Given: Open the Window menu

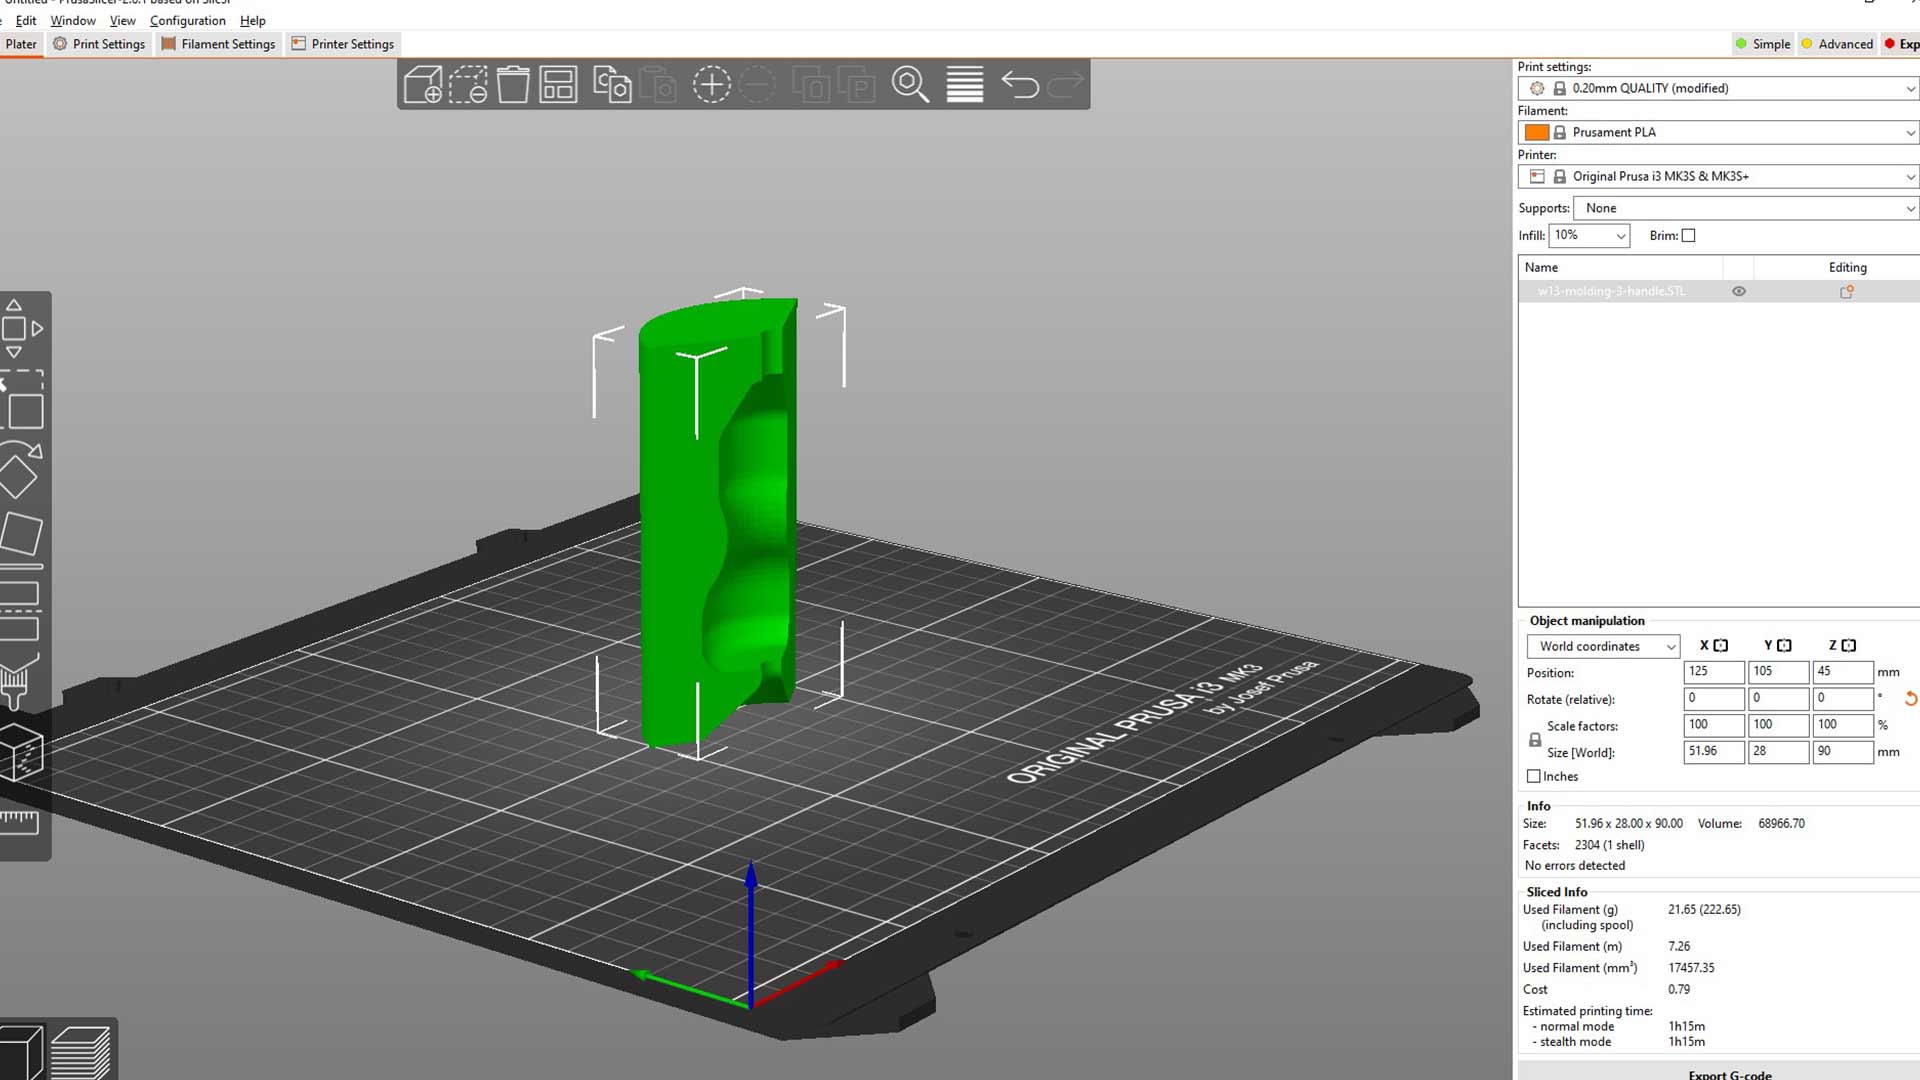Looking at the screenshot, I should coord(73,20).
